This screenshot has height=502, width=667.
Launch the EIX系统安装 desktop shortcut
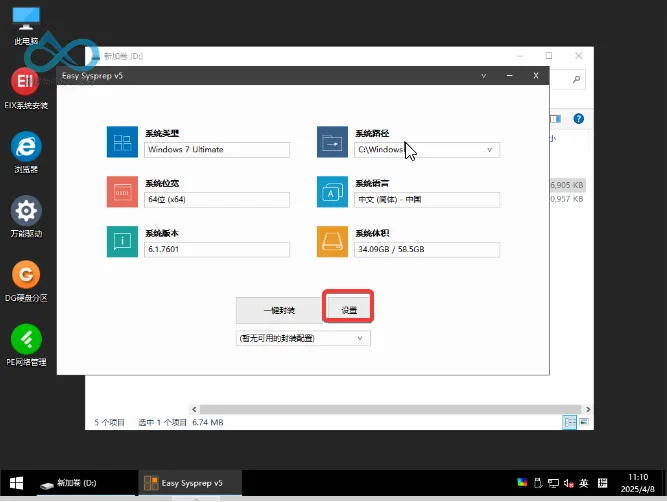point(26,88)
